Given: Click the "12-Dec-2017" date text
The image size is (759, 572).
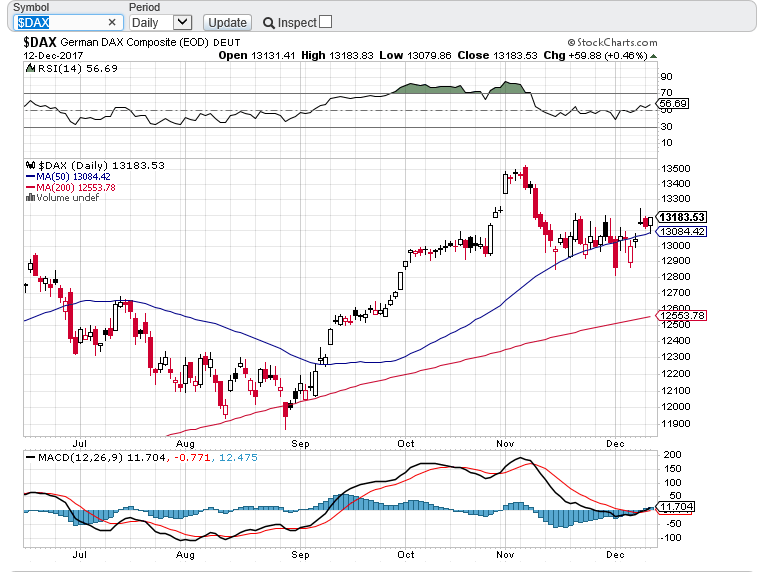Looking at the screenshot, I should [x=53, y=56].
